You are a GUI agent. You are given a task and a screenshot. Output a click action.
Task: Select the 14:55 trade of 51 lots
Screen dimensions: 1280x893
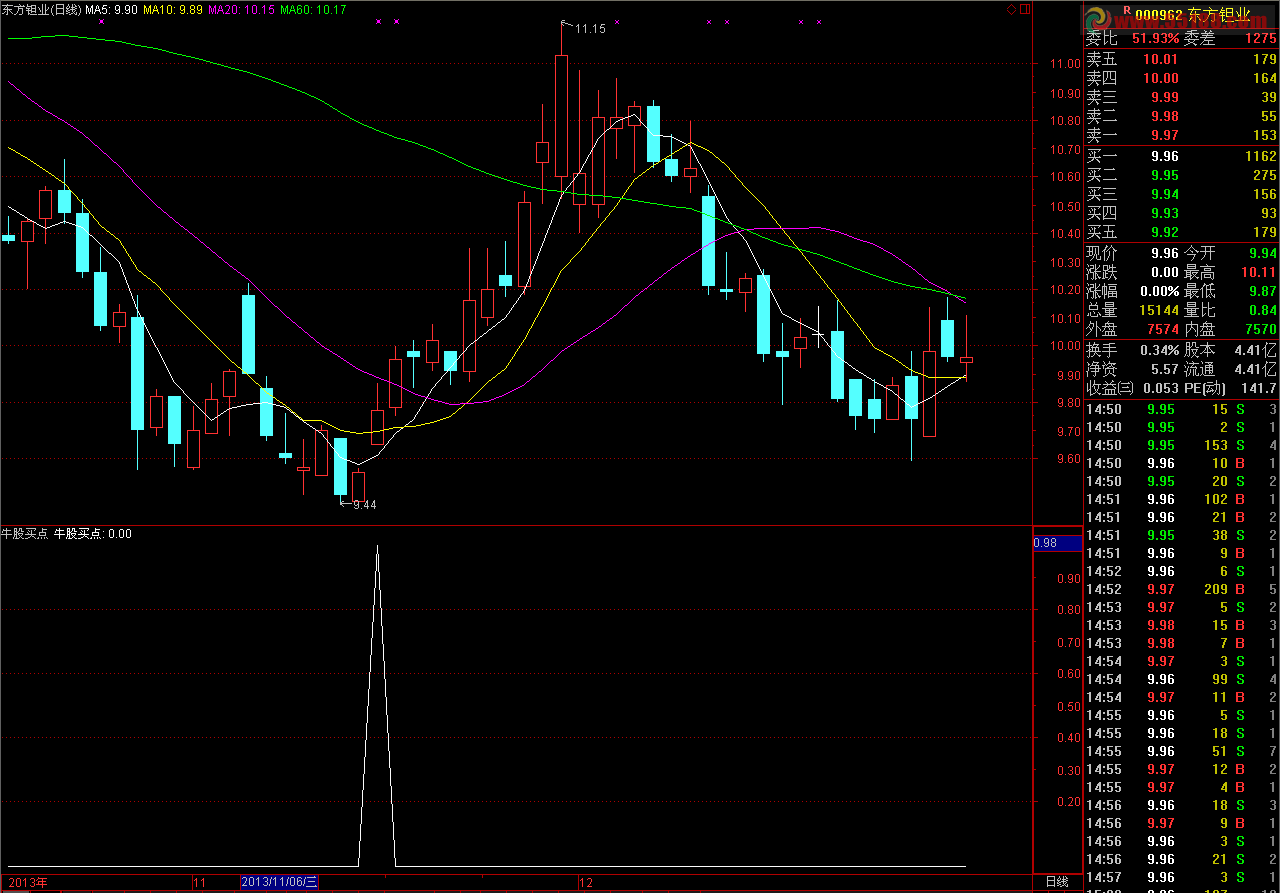(1182, 751)
